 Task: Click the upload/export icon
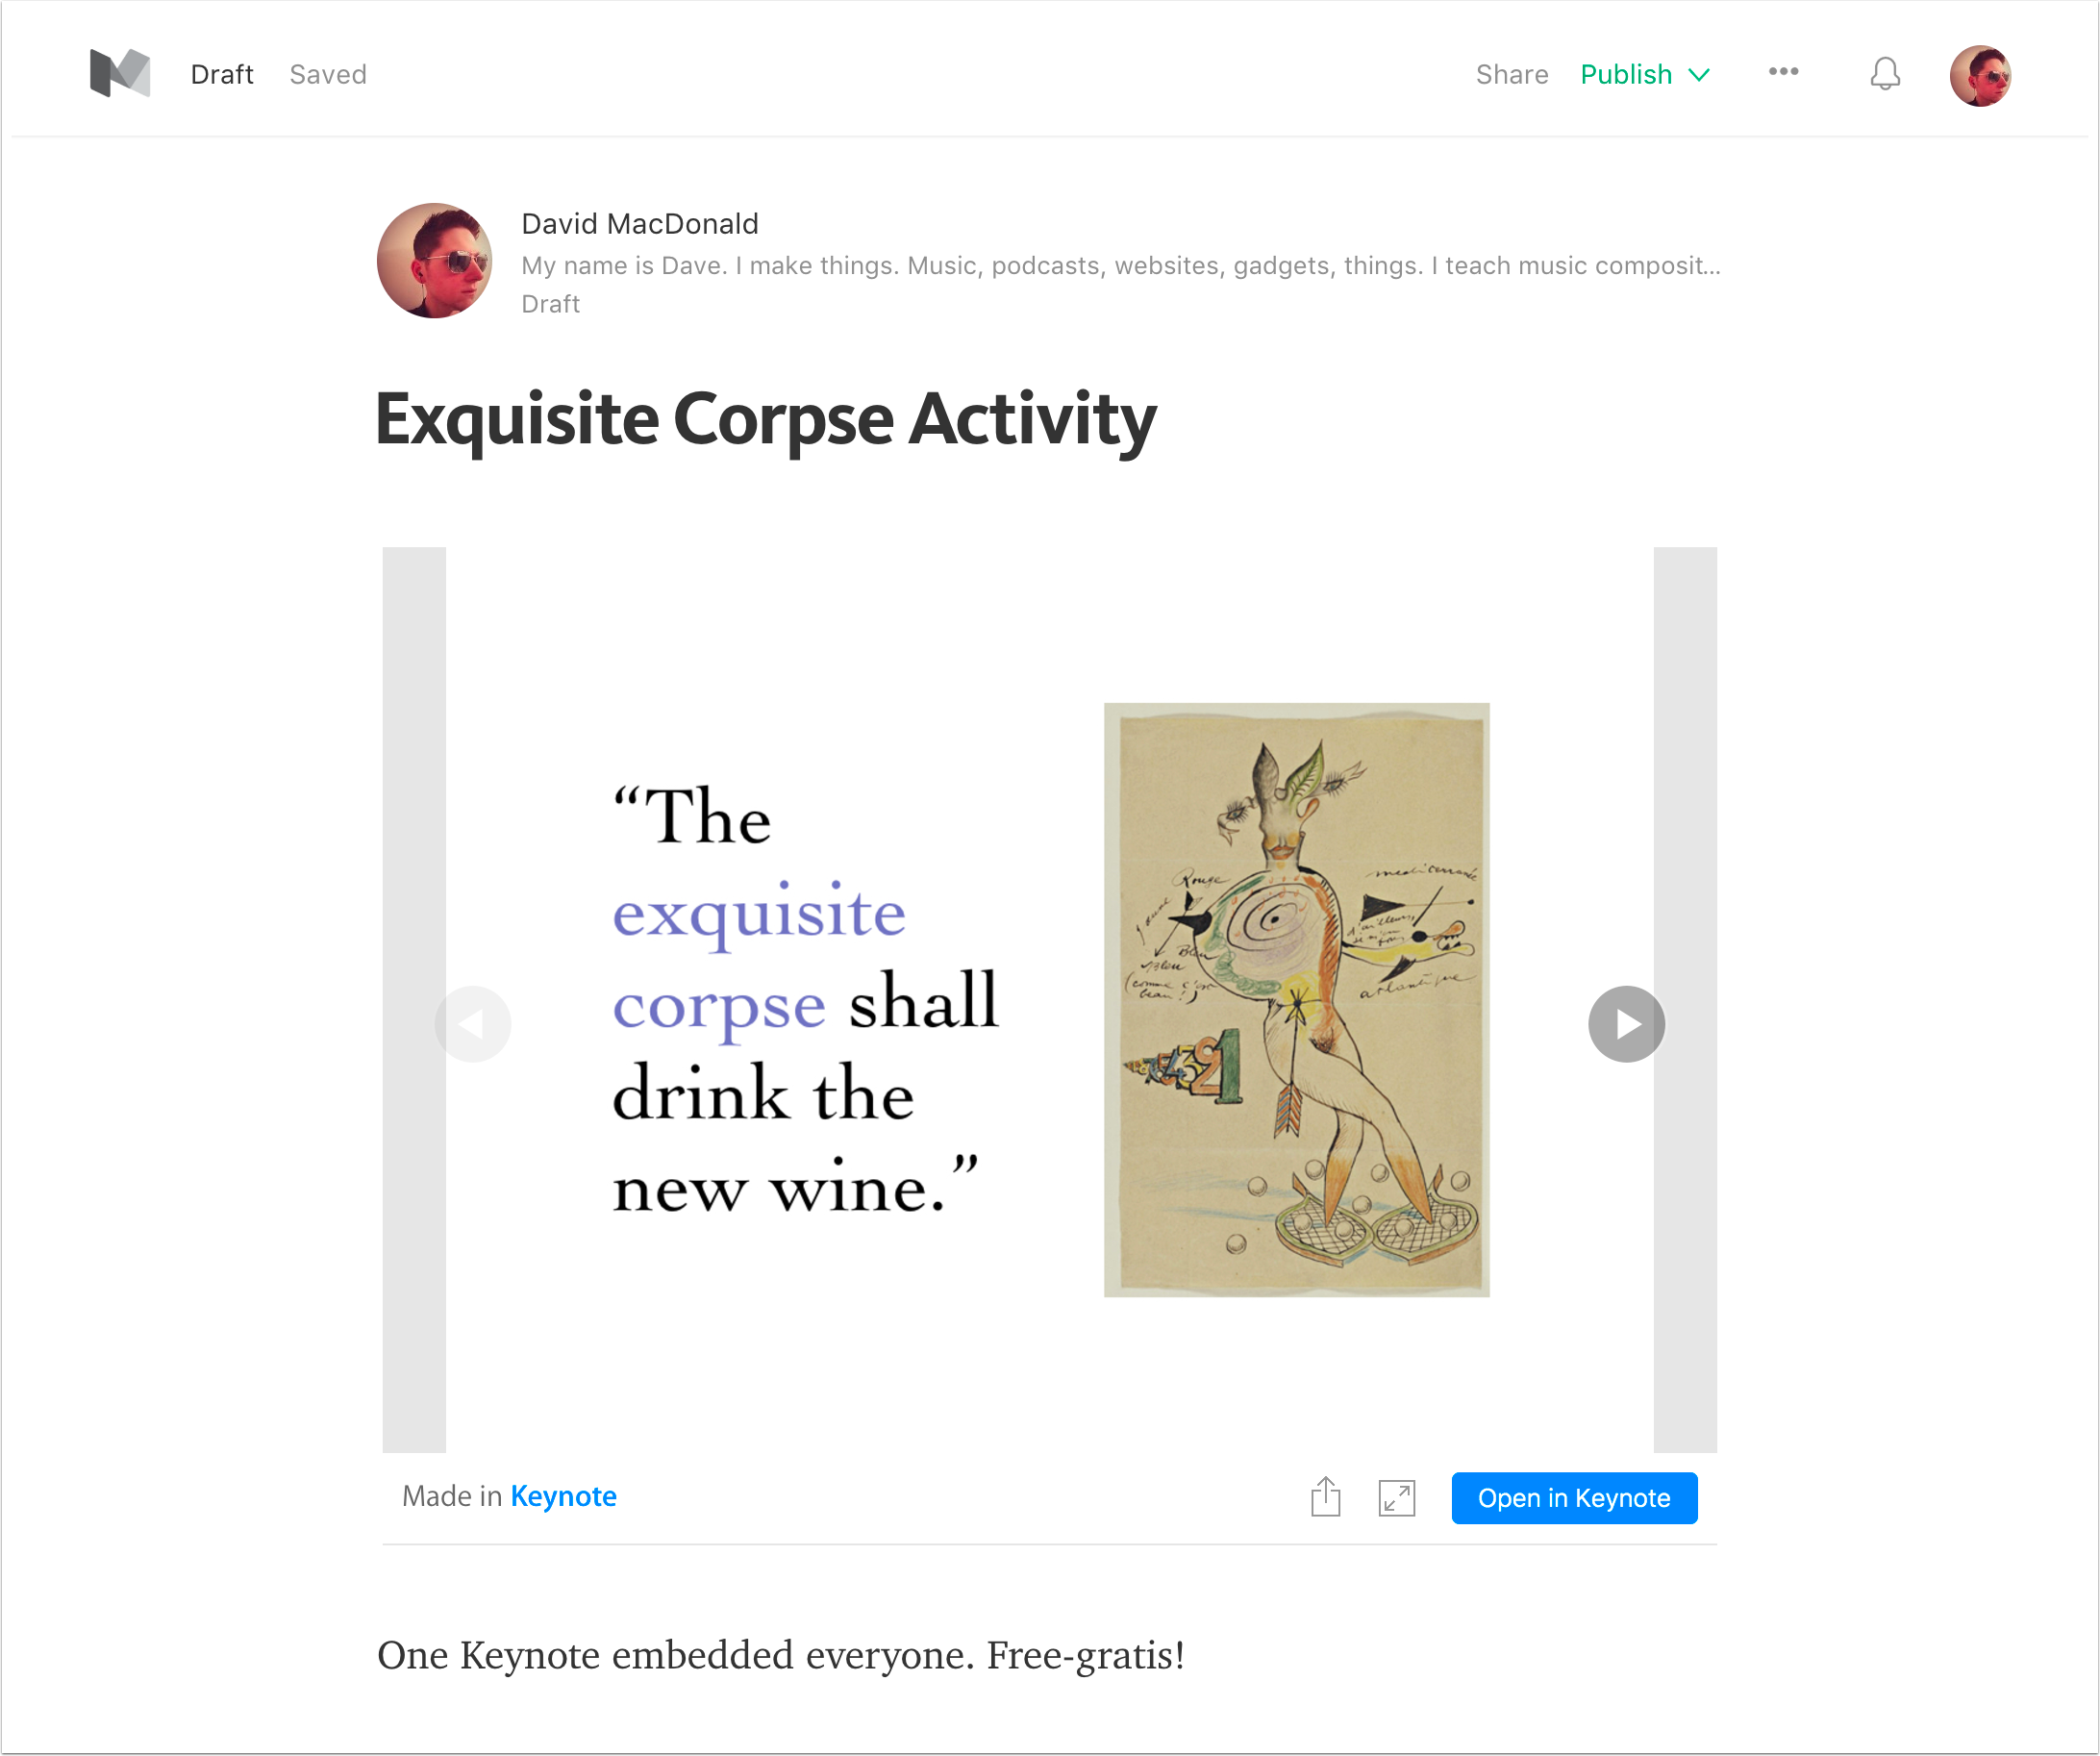pos(1326,1494)
